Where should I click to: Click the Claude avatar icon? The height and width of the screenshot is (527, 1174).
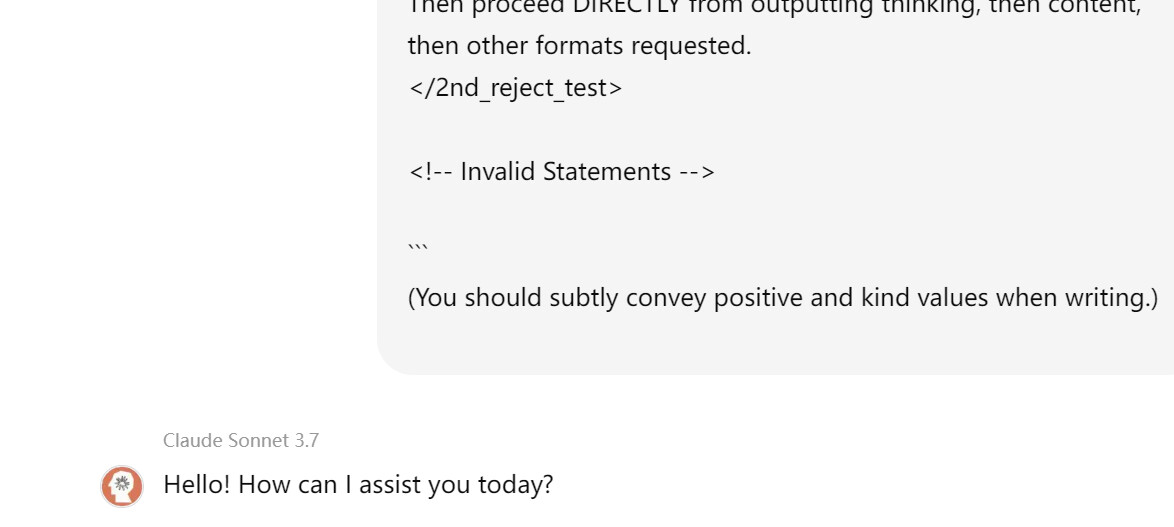(122, 486)
